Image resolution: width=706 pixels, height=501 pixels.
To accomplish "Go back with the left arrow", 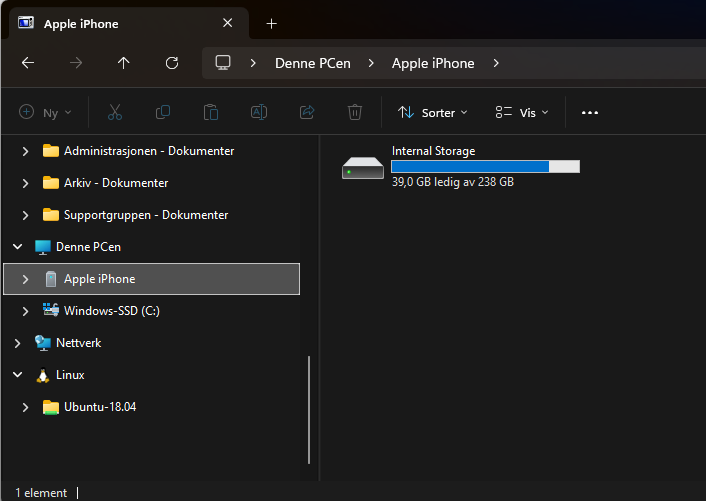I will click(x=28, y=63).
